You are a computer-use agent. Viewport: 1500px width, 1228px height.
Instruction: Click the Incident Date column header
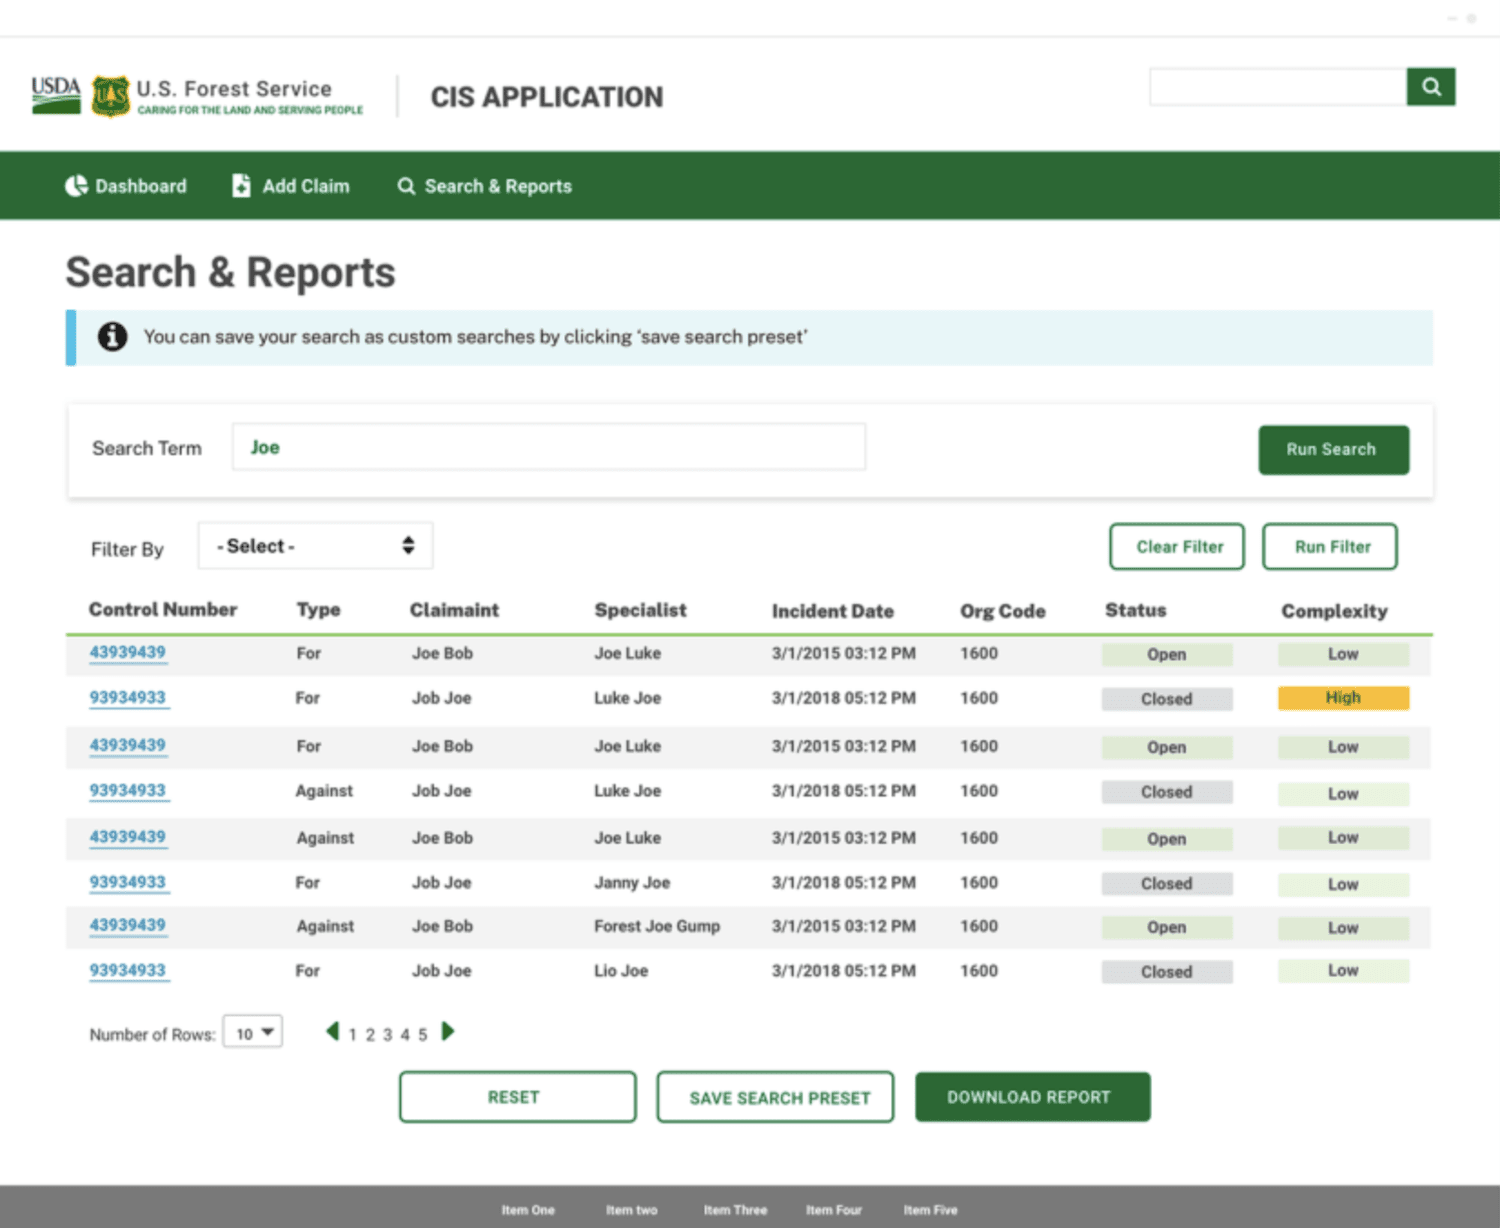point(833,611)
